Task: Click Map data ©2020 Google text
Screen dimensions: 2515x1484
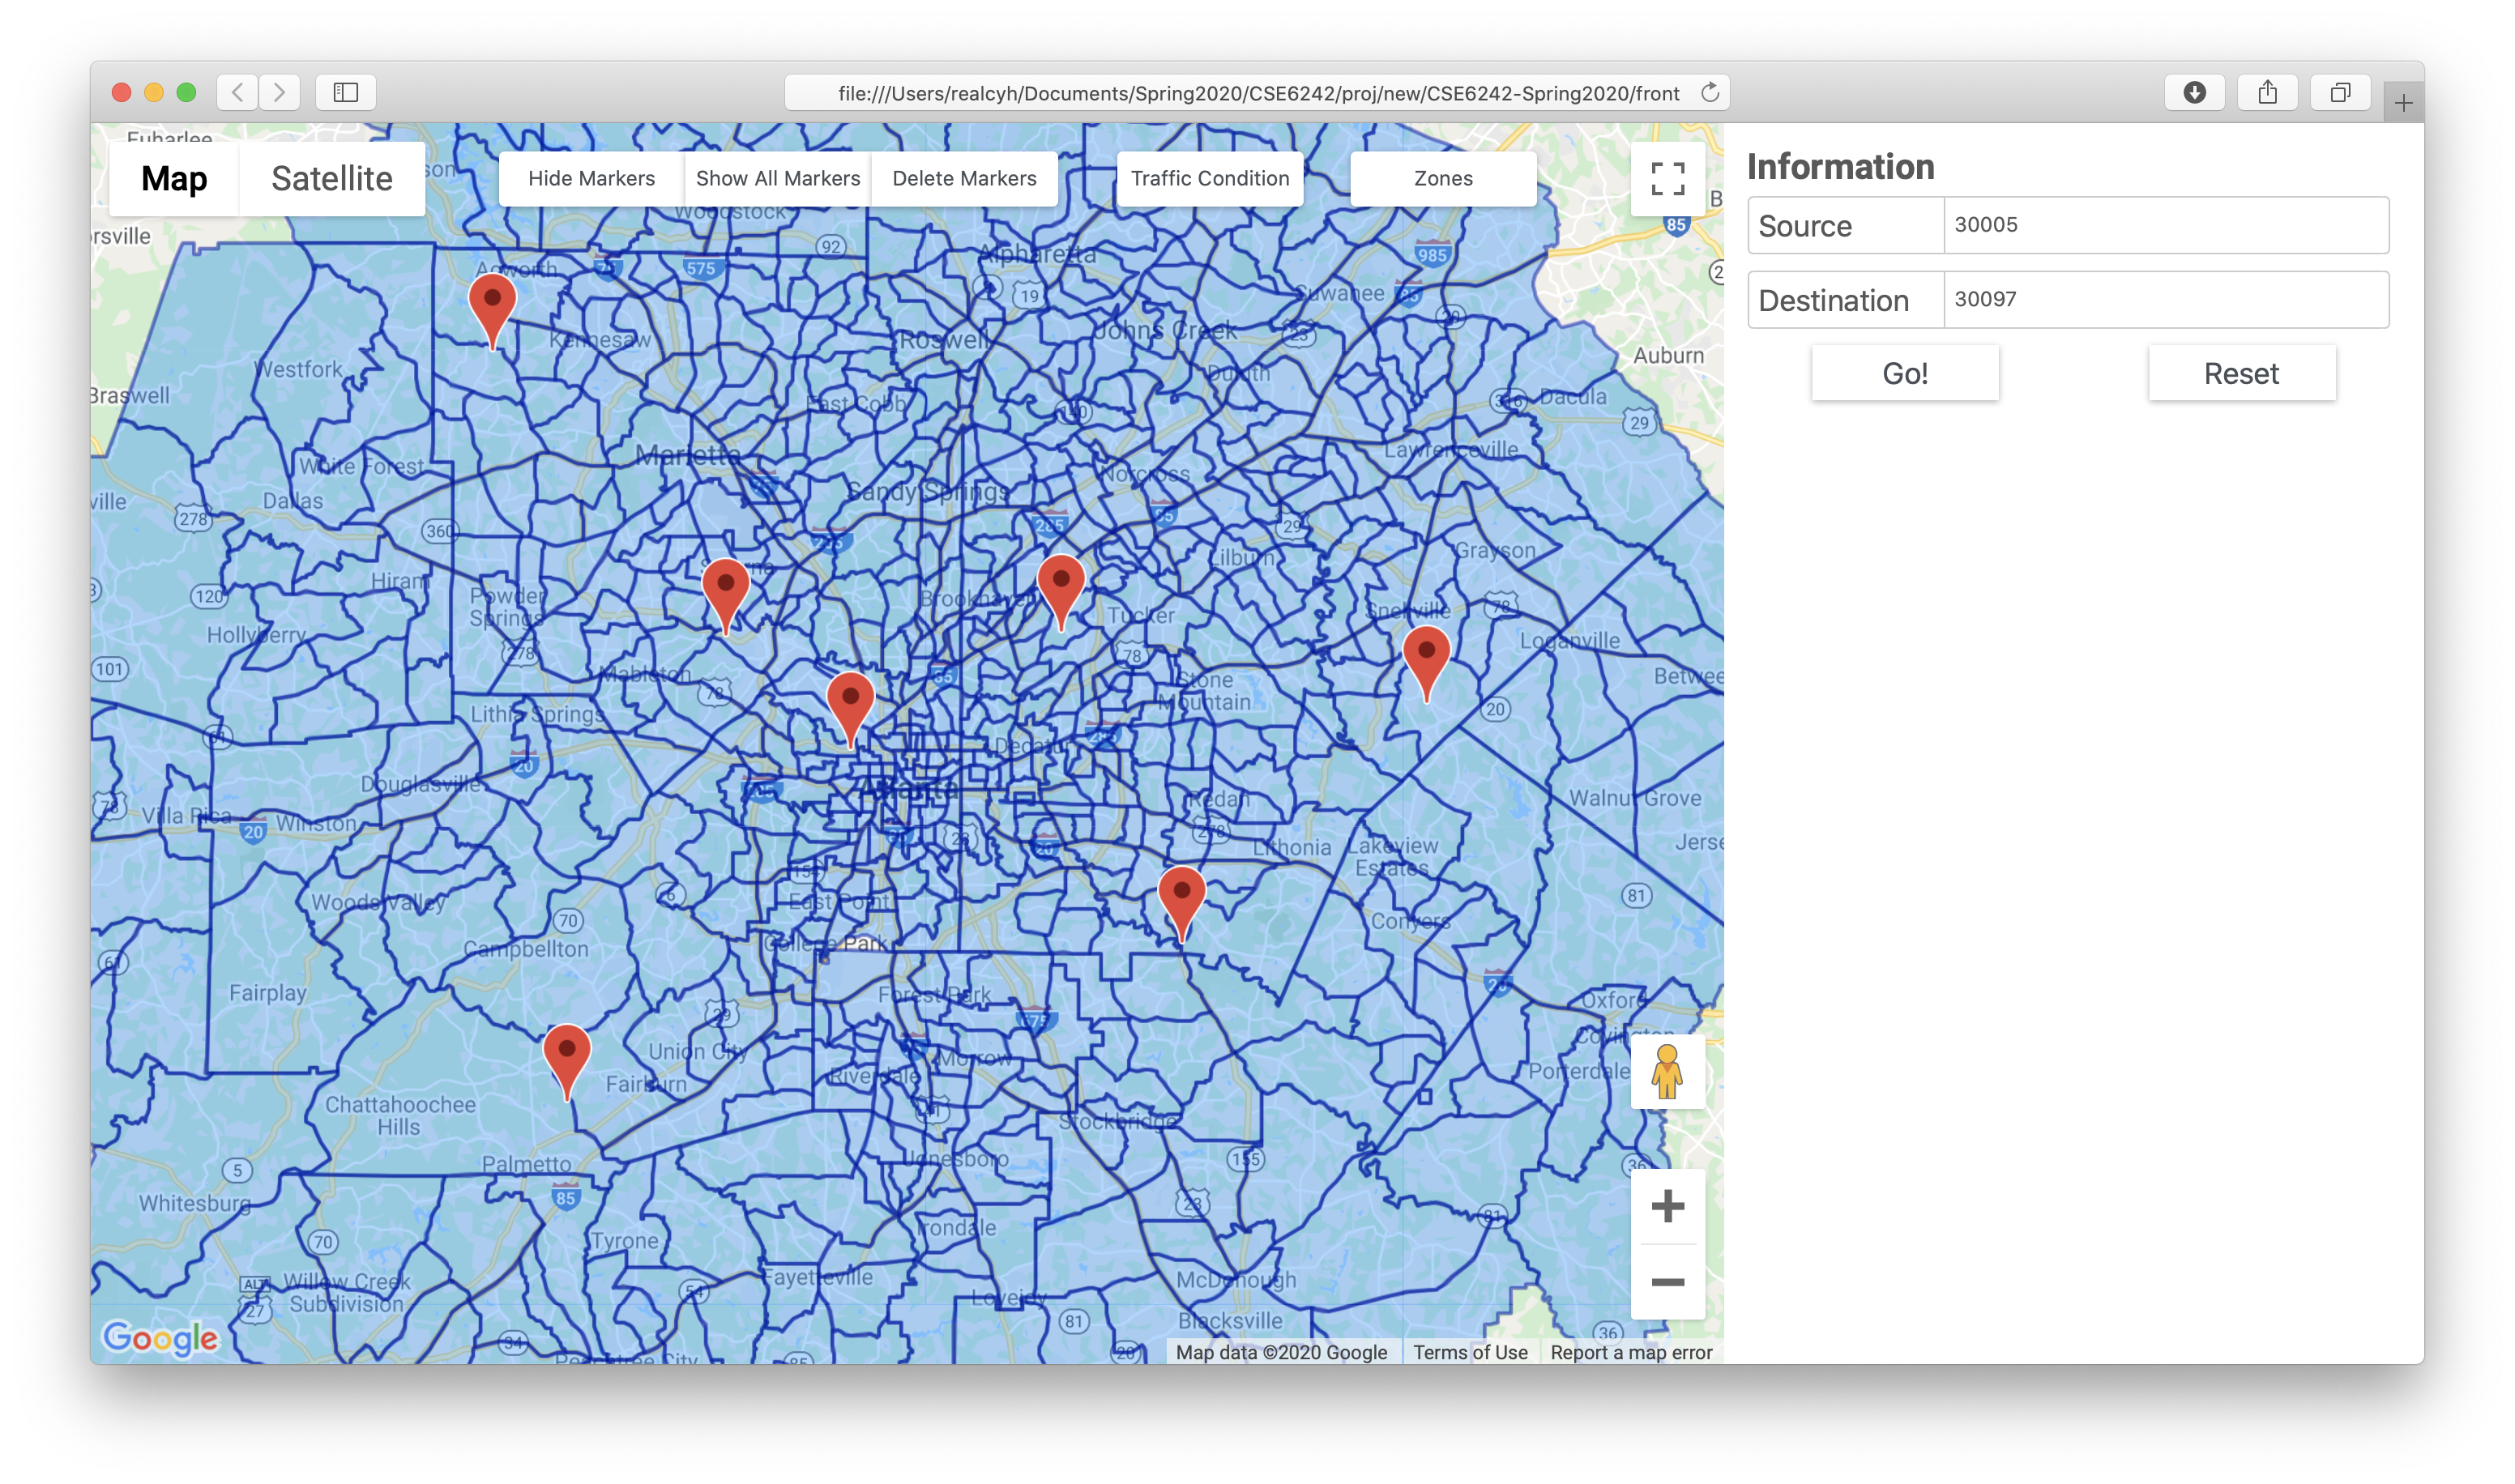Action: coord(1281,1352)
